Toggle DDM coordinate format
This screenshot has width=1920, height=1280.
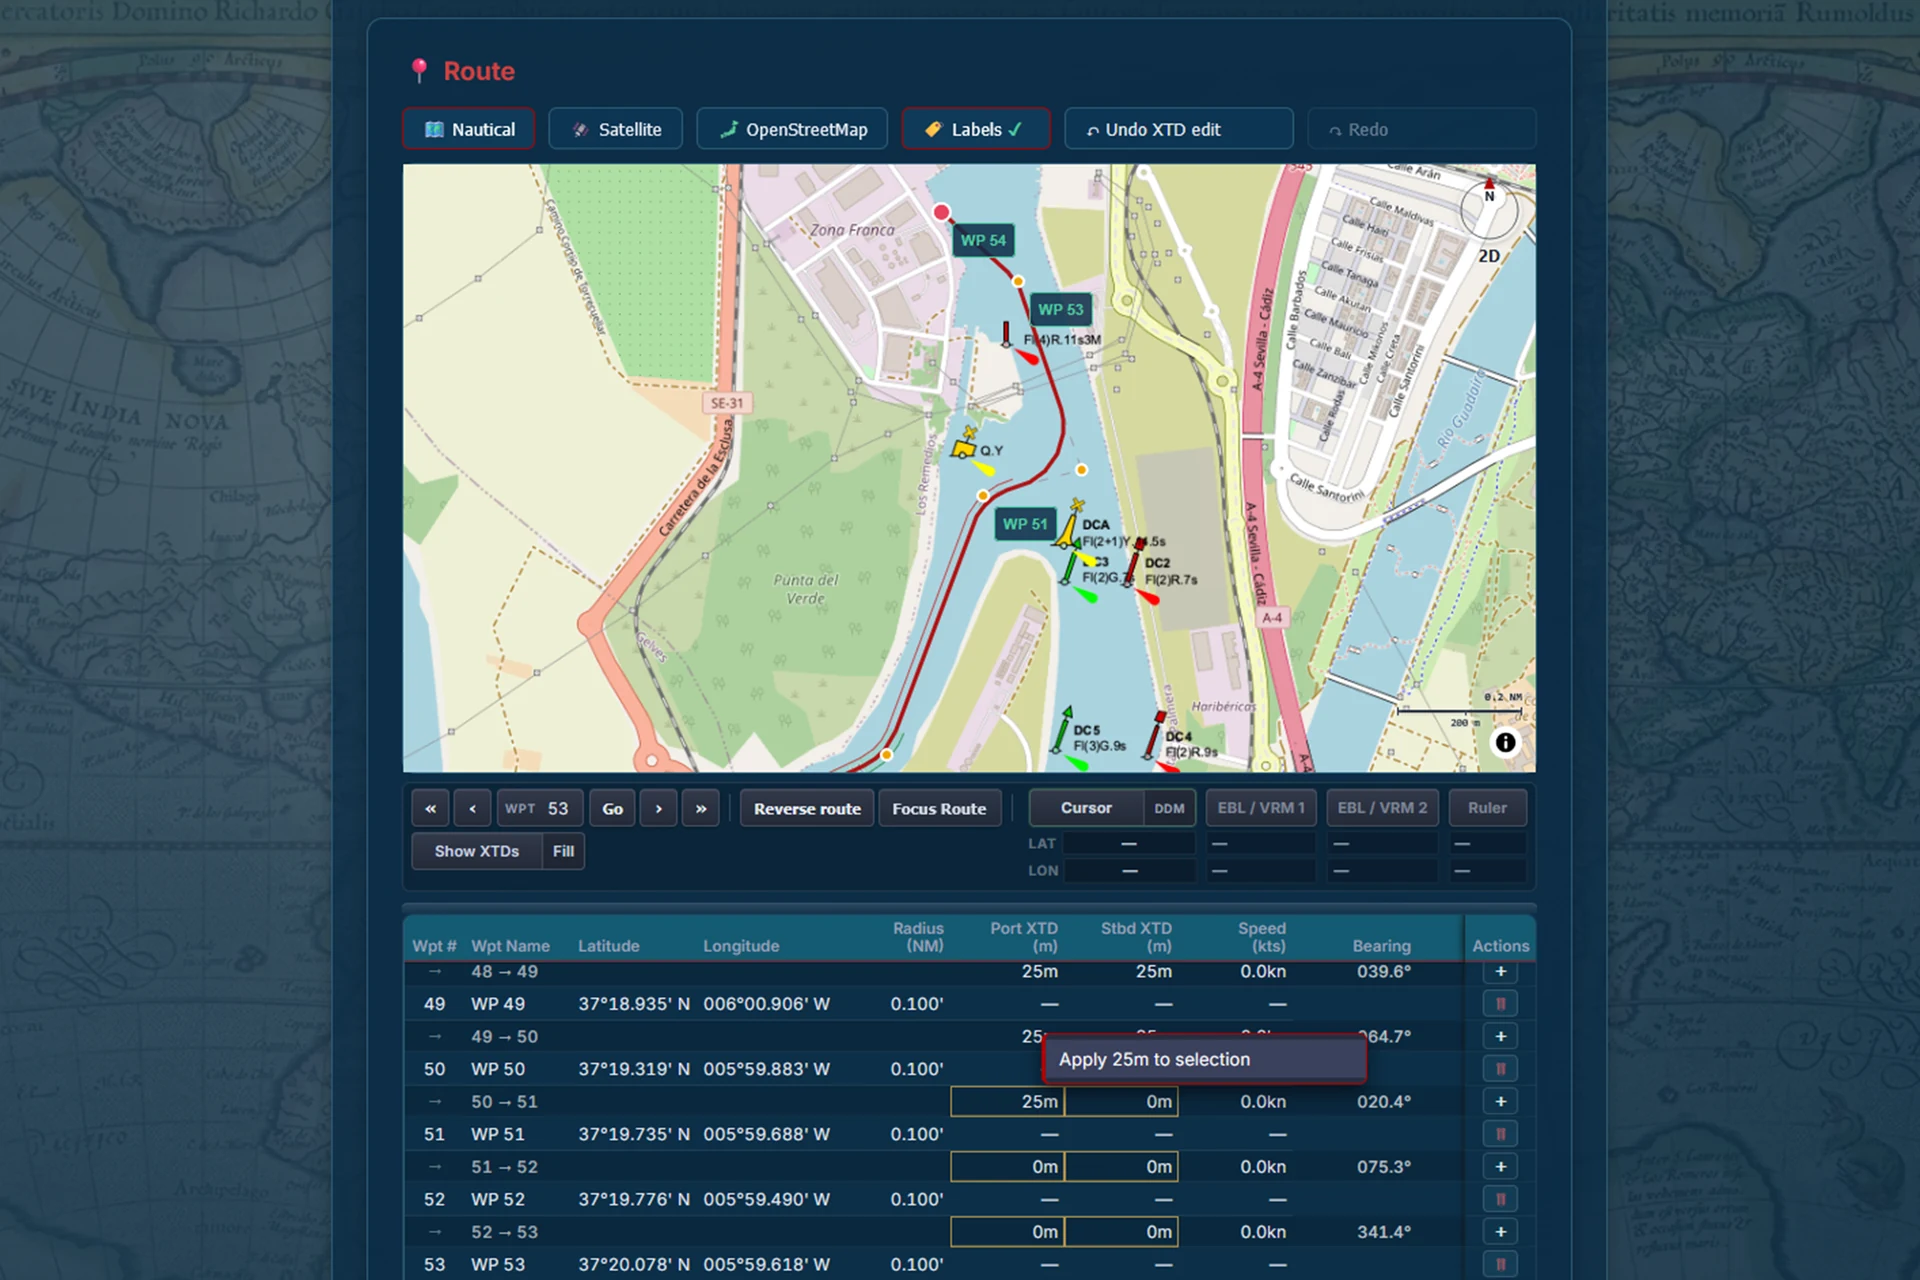(x=1168, y=808)
